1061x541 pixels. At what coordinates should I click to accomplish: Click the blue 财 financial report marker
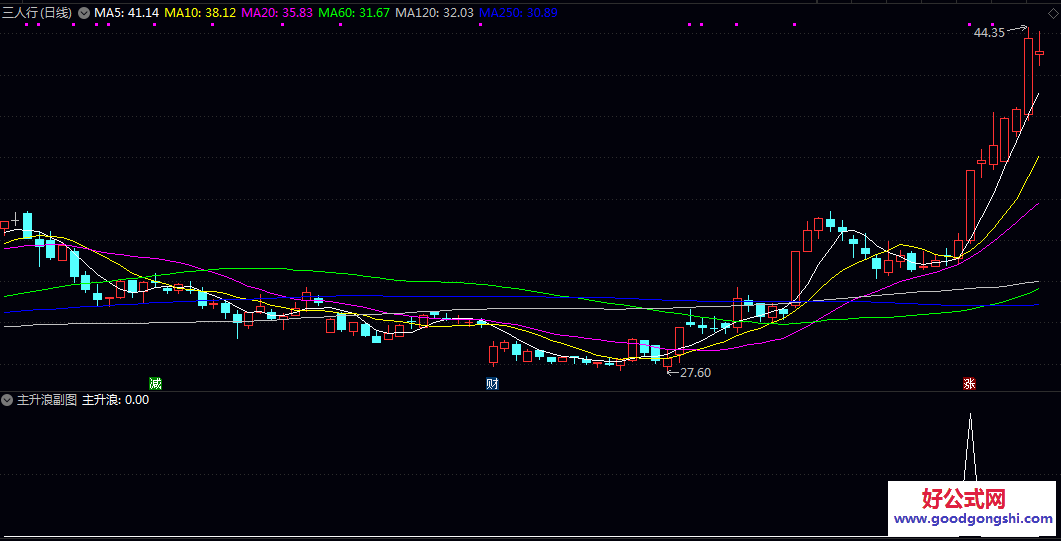coord(492,384)
